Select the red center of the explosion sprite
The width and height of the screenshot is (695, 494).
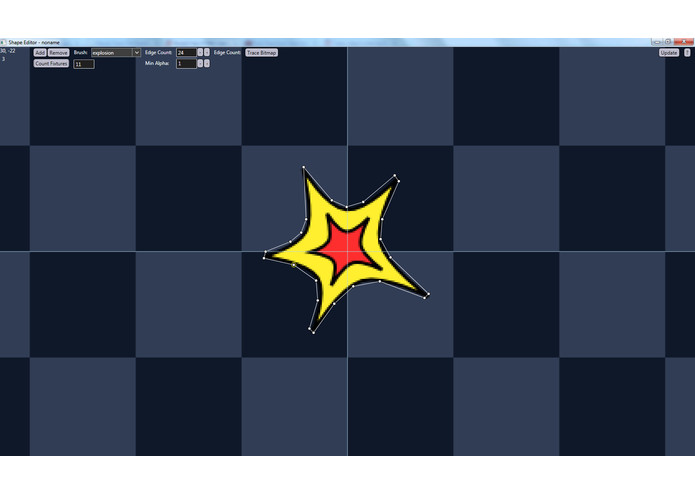click(x=346, y=248)
